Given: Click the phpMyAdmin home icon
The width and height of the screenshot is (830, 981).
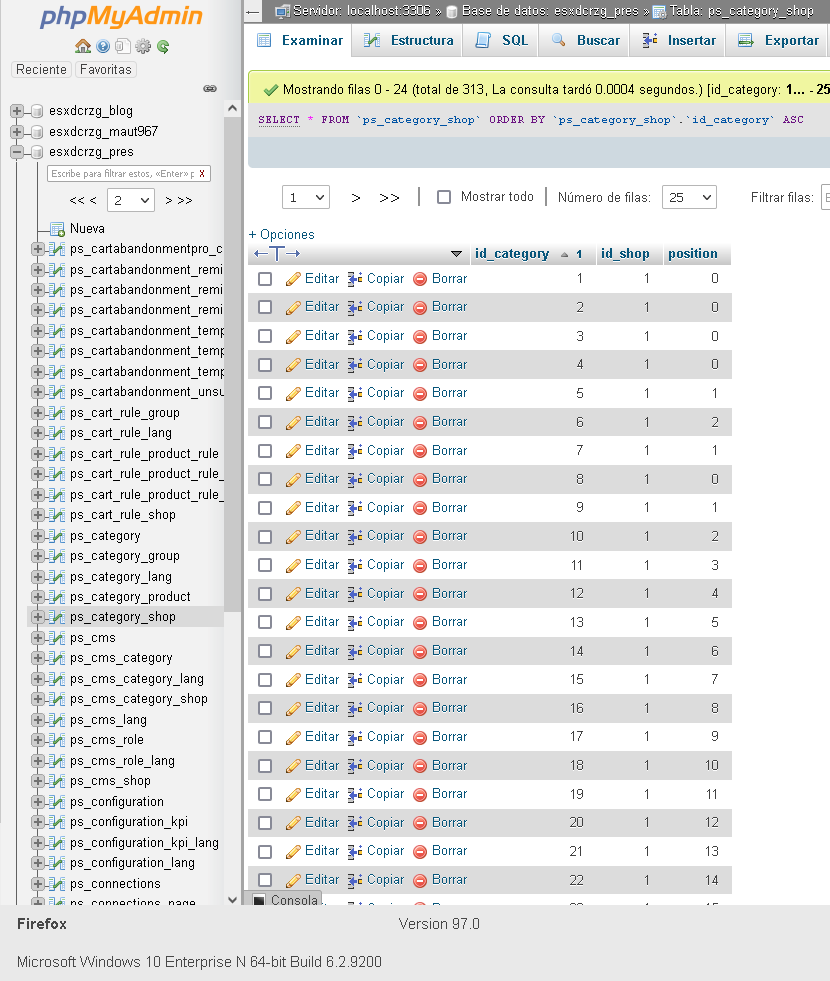Looking at the screenshot, I should (x=82, y=46).
